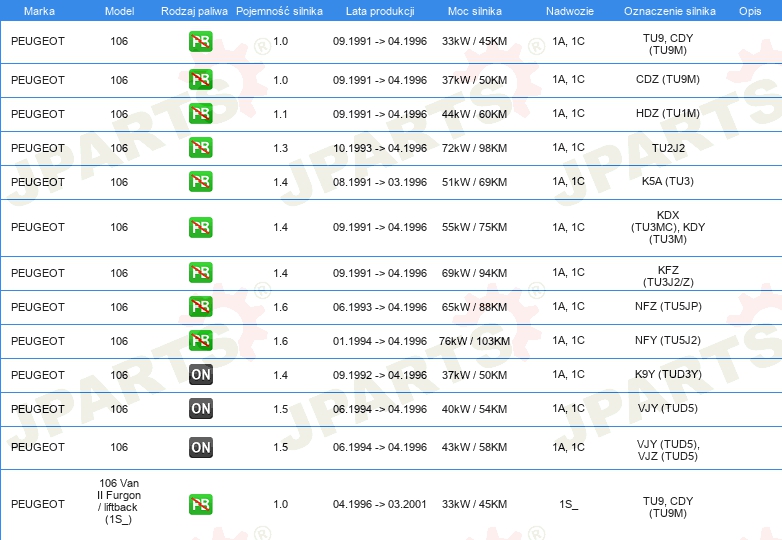The image size is (782, 540).
Task: Click the Nadwozie column header
Action: point(570,11)
